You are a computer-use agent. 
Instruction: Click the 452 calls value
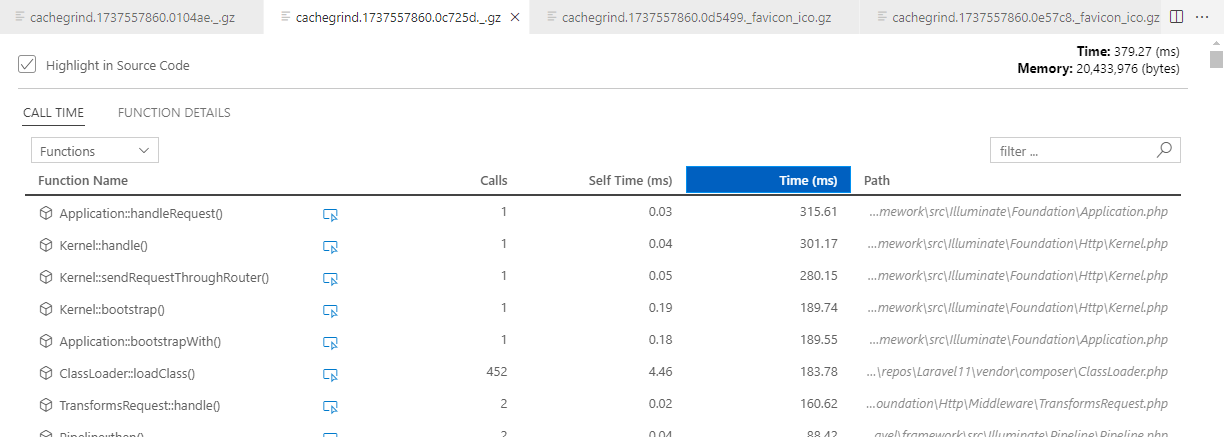pos(497,372)
